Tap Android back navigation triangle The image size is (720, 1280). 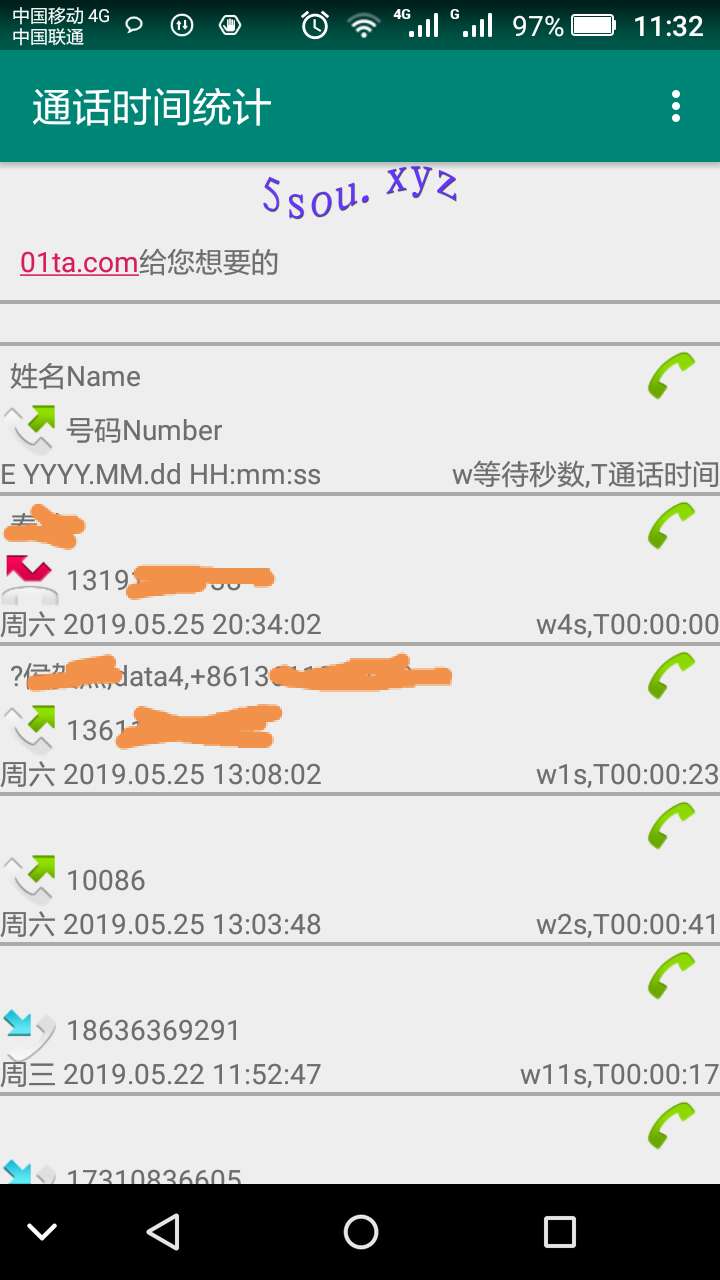coord(163,1232)
